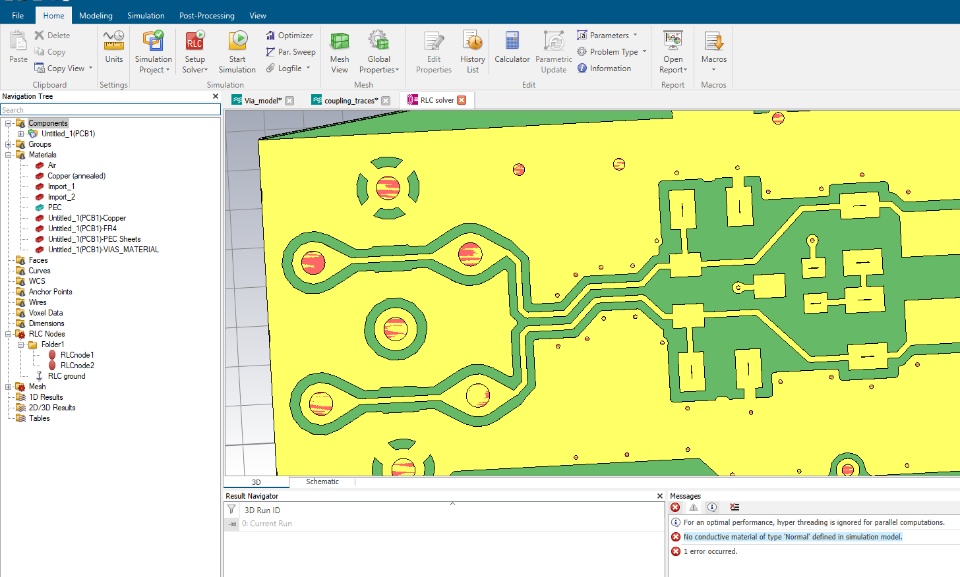
Task: Select RLCnode1 in the tree
Action: pos(77,355)
